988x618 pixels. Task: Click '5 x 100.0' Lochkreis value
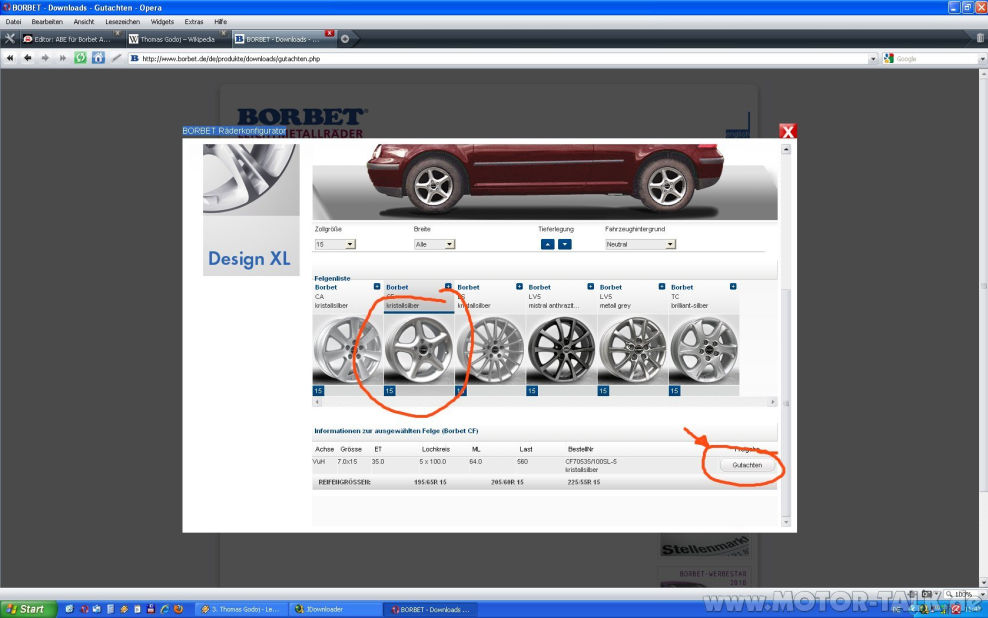tap(433, 461)
